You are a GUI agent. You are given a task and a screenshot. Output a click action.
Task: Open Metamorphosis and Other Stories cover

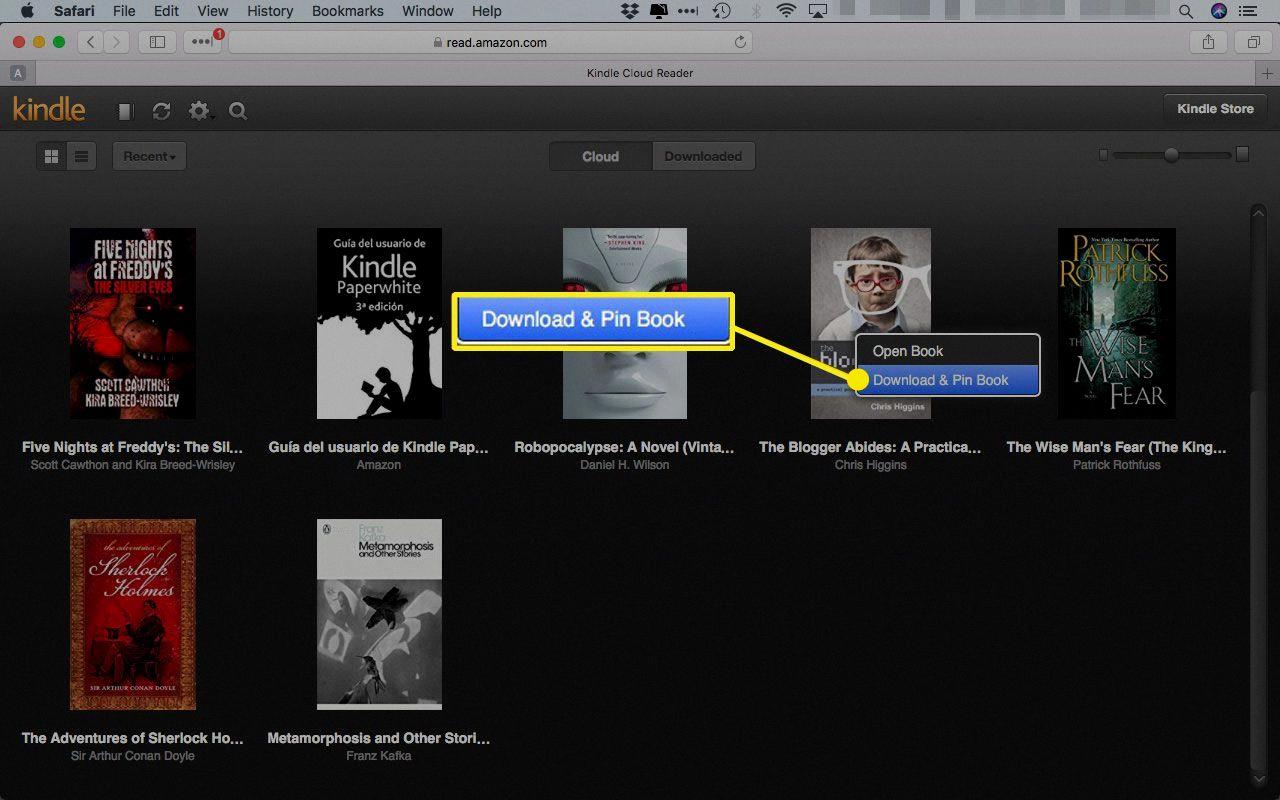tap(379, 614)
